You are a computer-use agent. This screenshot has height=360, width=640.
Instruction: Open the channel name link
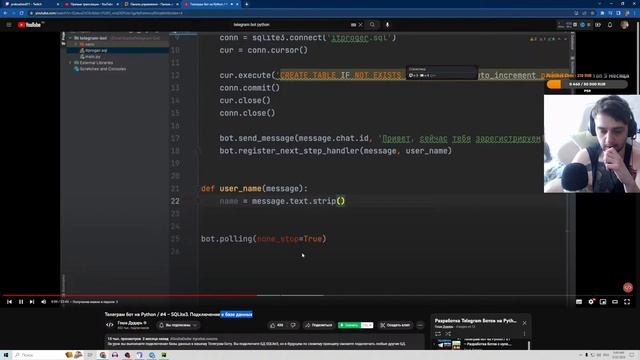pos(130,323)
